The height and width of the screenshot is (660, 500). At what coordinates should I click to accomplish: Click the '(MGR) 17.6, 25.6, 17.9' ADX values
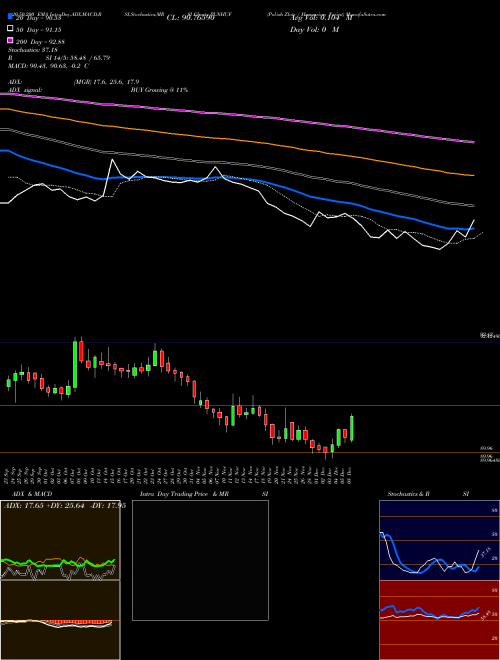(106, 82)
